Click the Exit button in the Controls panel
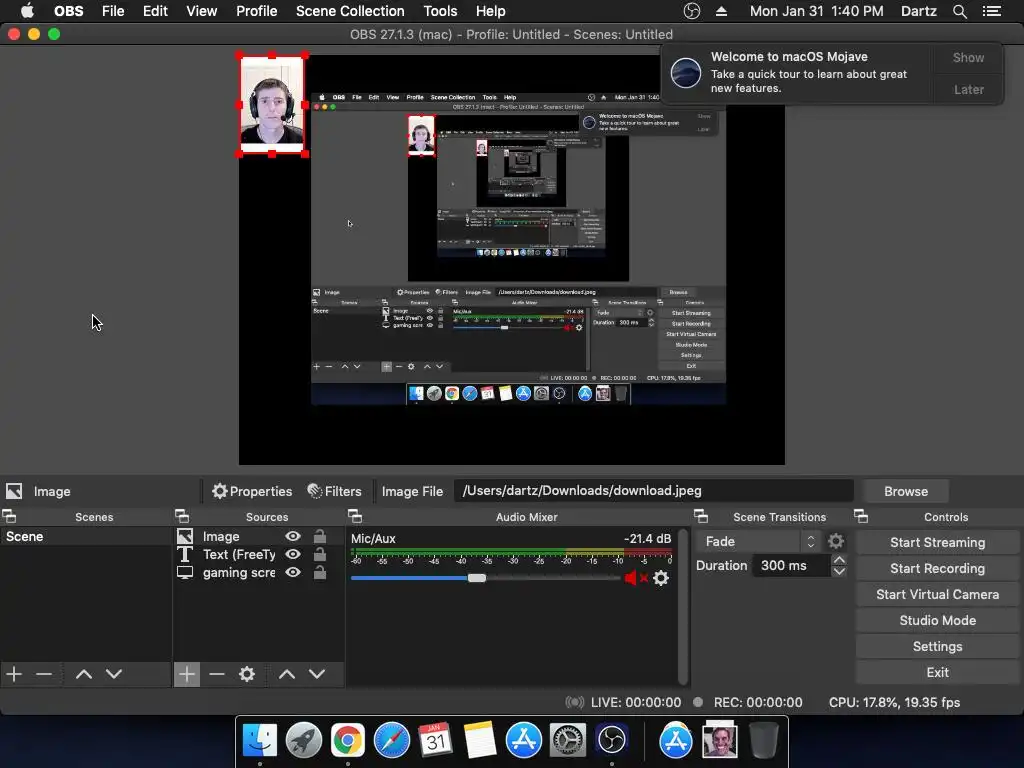 tap(937, 673)
